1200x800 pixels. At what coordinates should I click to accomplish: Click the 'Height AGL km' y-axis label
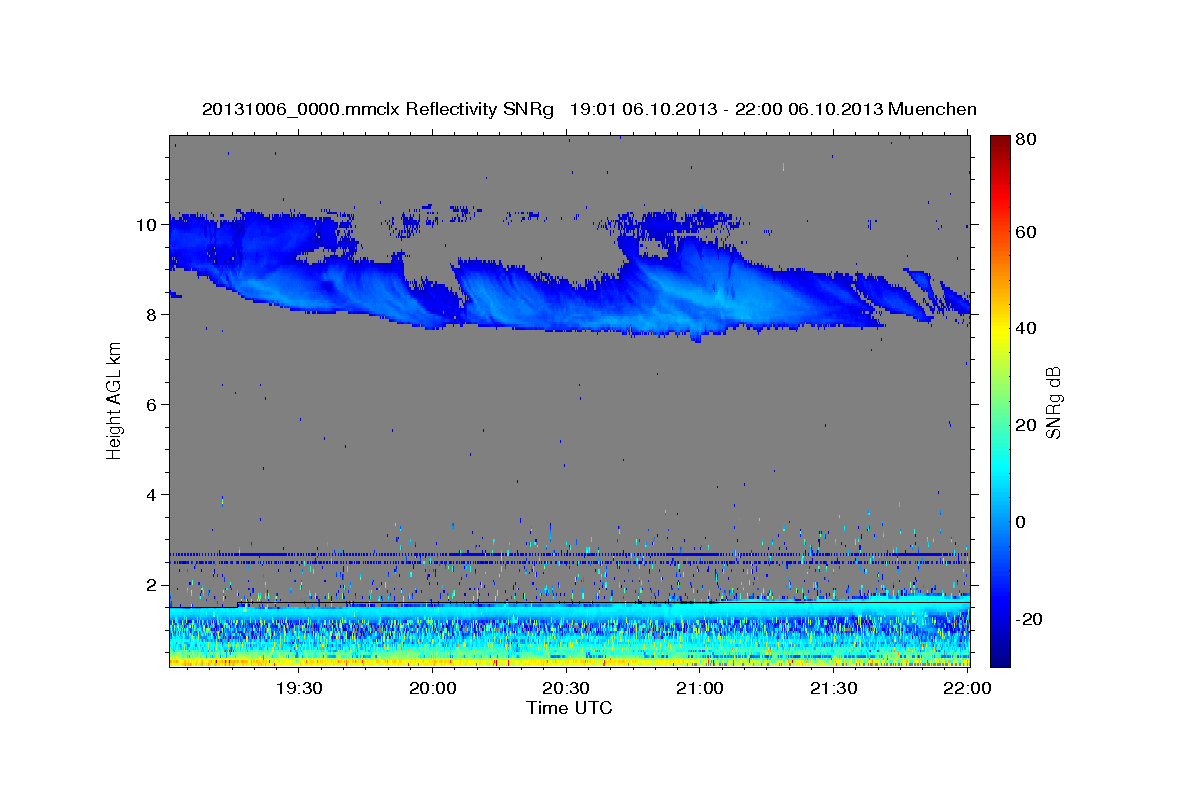pyautogui.click(x=114, y=399)
